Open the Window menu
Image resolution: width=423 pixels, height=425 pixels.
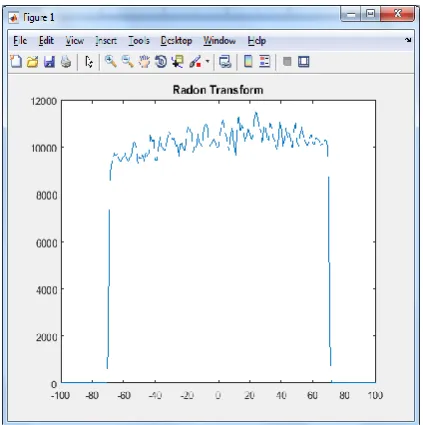tap(220, 41)
